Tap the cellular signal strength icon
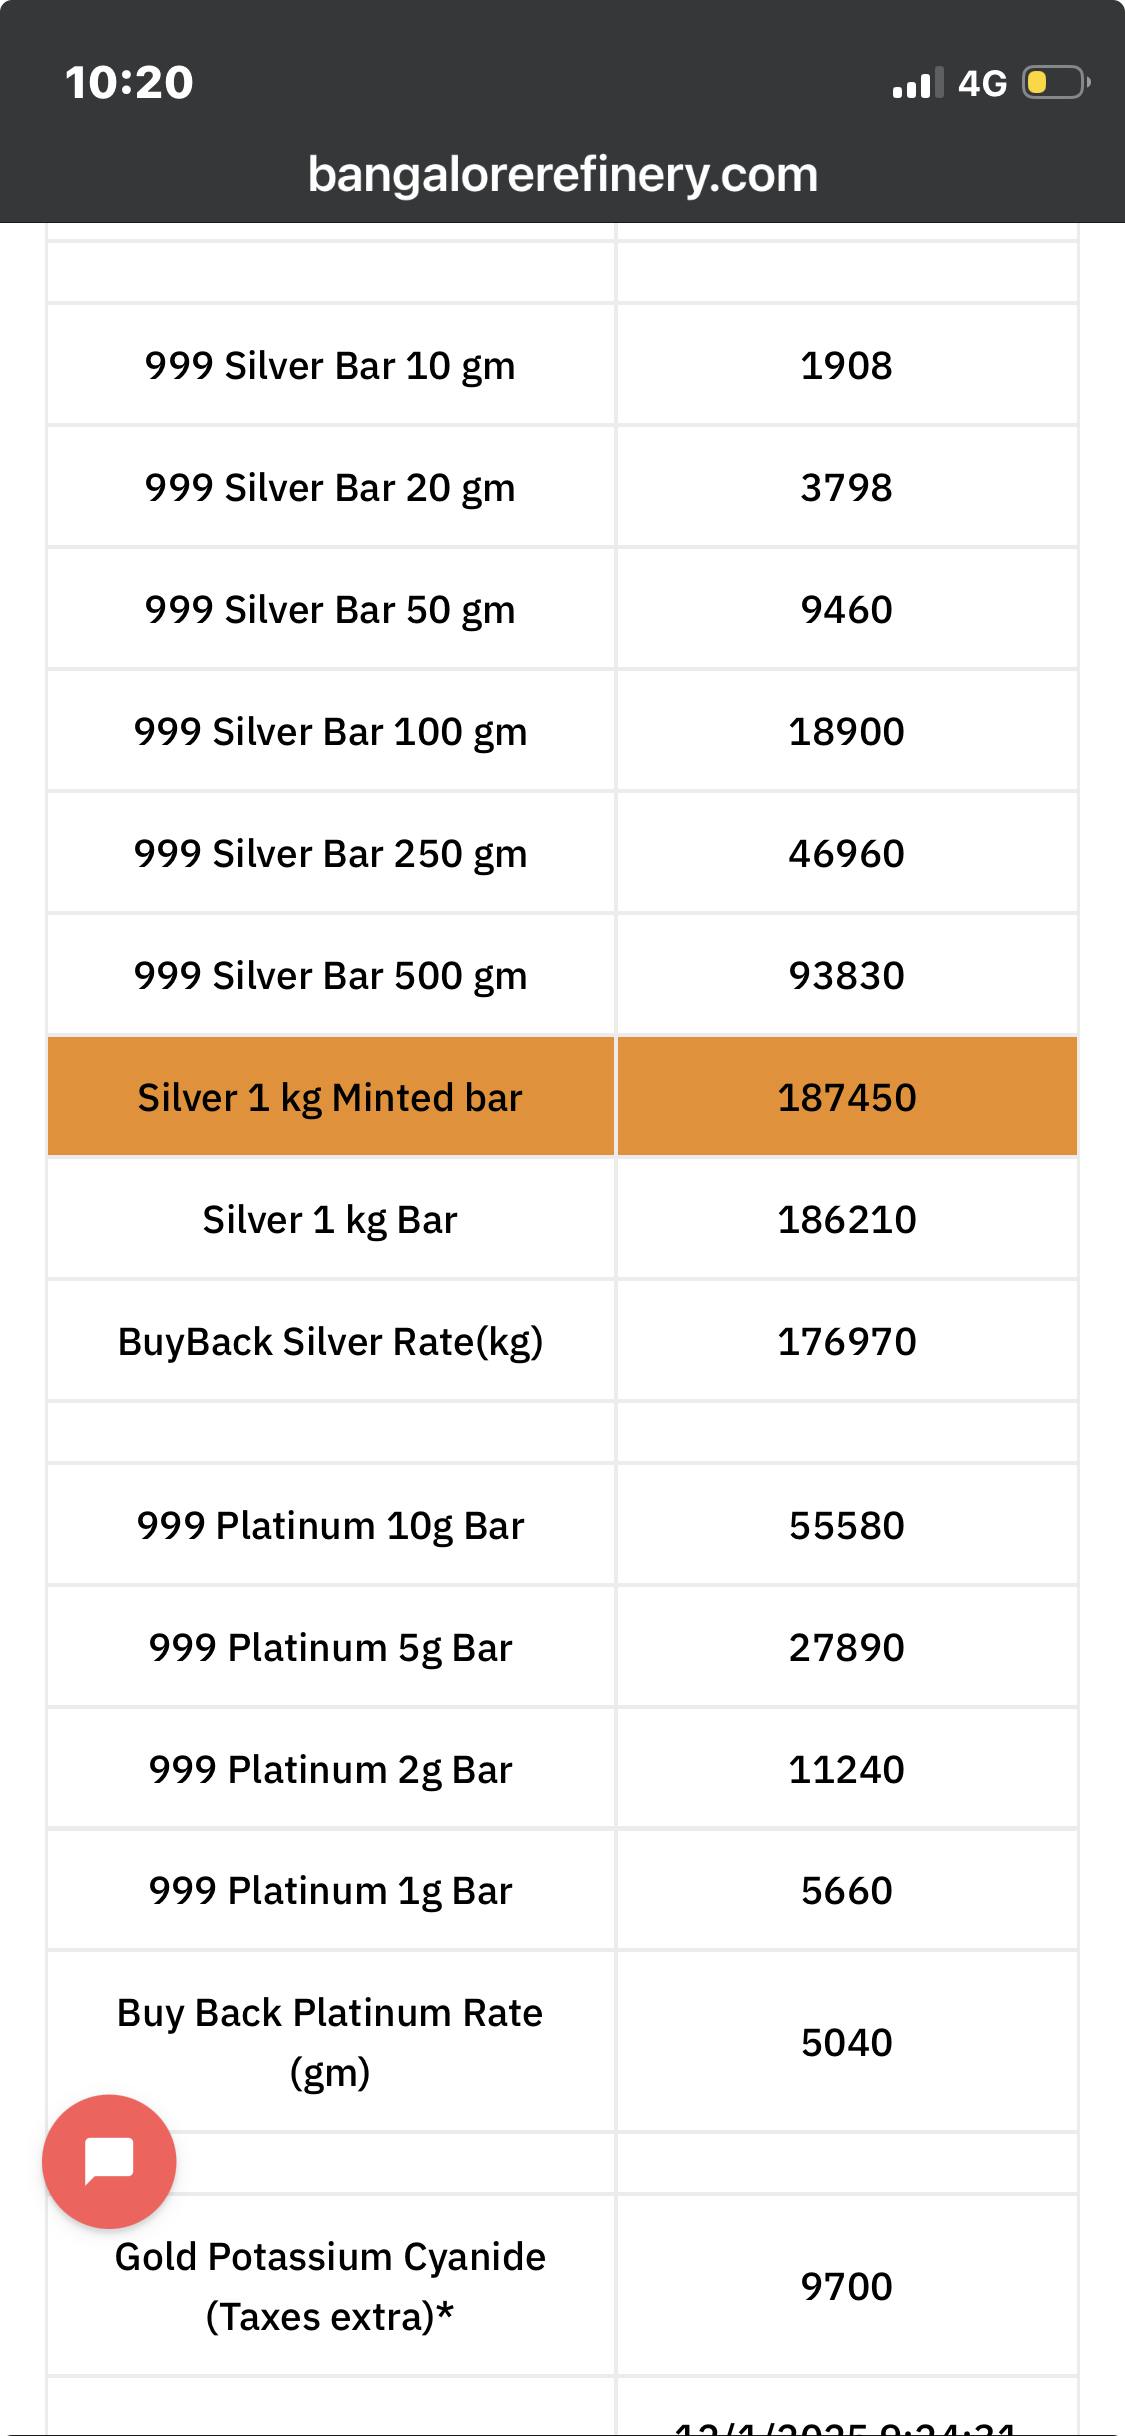 [x=917, y=84]
